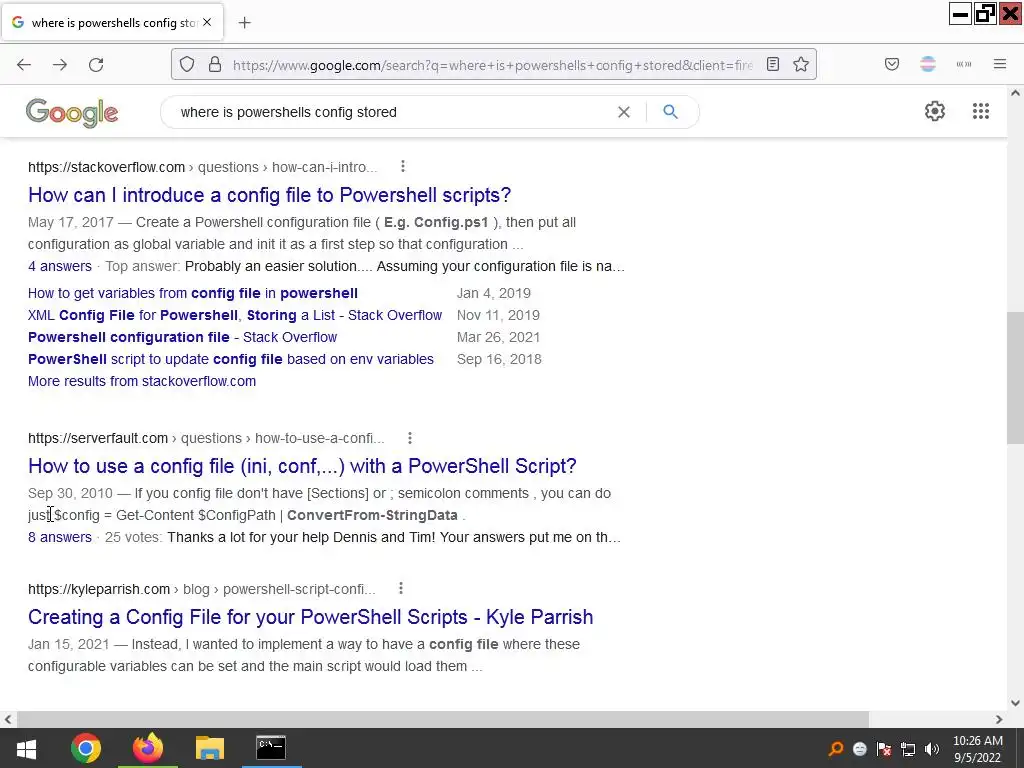Image resolution: width=1024 pixels, height=768 pixels.
Task: Open '4 answers' link under stackoverflow result
Action: coord(60,266)
